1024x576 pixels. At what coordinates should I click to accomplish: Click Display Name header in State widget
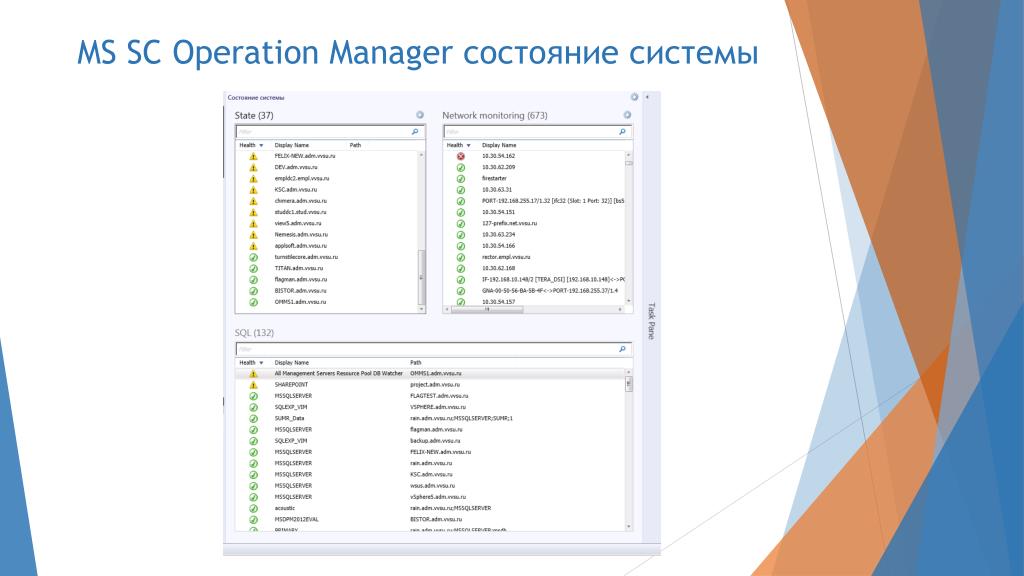[x=291, y=145]
